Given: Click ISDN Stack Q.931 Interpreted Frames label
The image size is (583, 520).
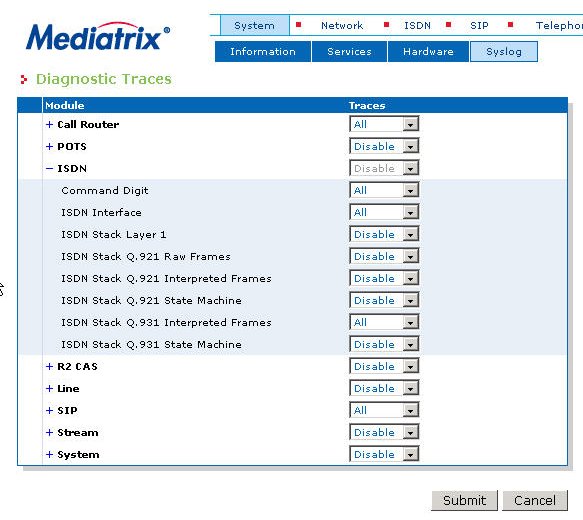Looking at the screenshot, I should tap(166, 323).
